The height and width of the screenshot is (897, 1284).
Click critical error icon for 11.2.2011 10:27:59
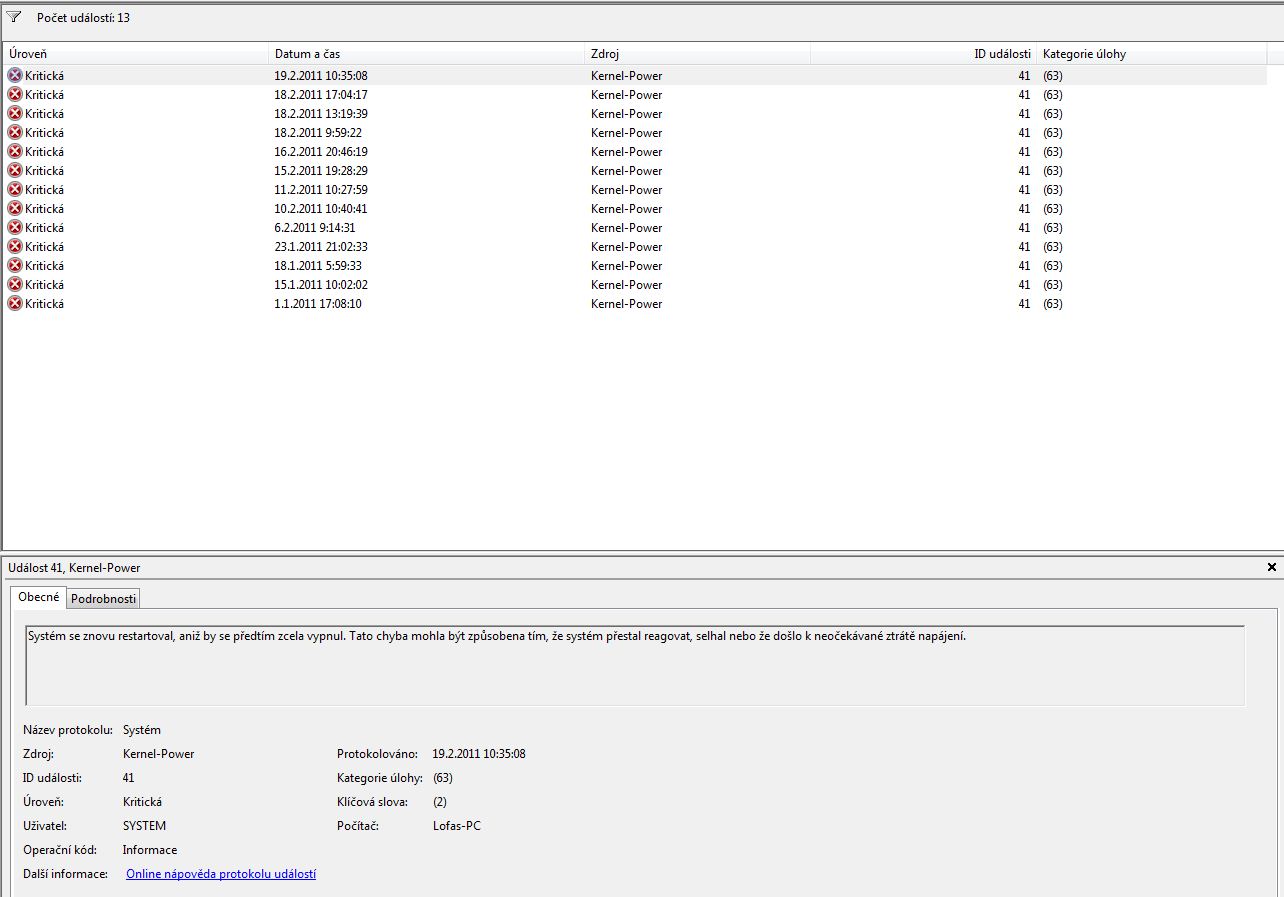(15, 189)
